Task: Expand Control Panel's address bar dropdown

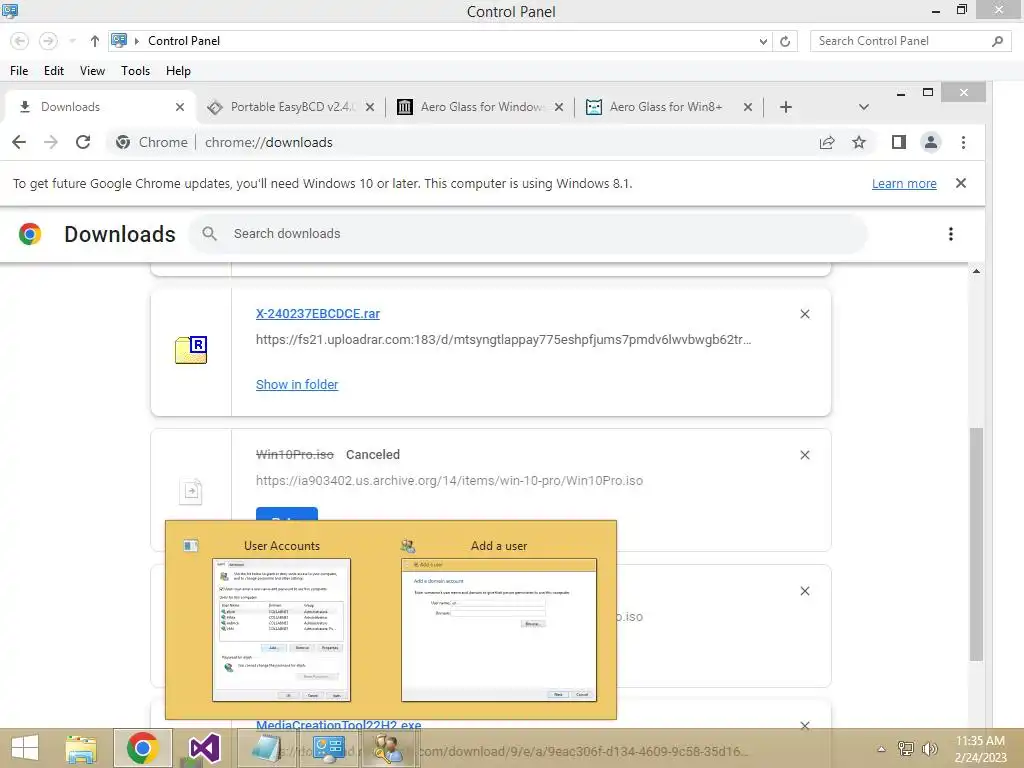Action: (x=763, y=42)
